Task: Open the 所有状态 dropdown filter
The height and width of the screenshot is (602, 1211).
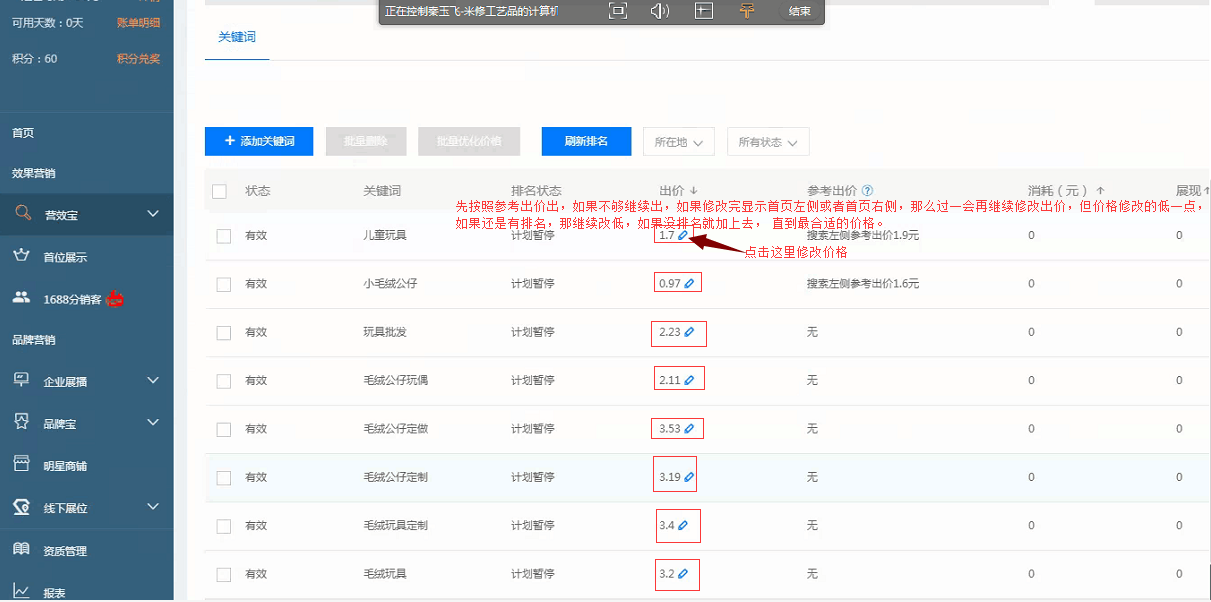Action: 767,143
